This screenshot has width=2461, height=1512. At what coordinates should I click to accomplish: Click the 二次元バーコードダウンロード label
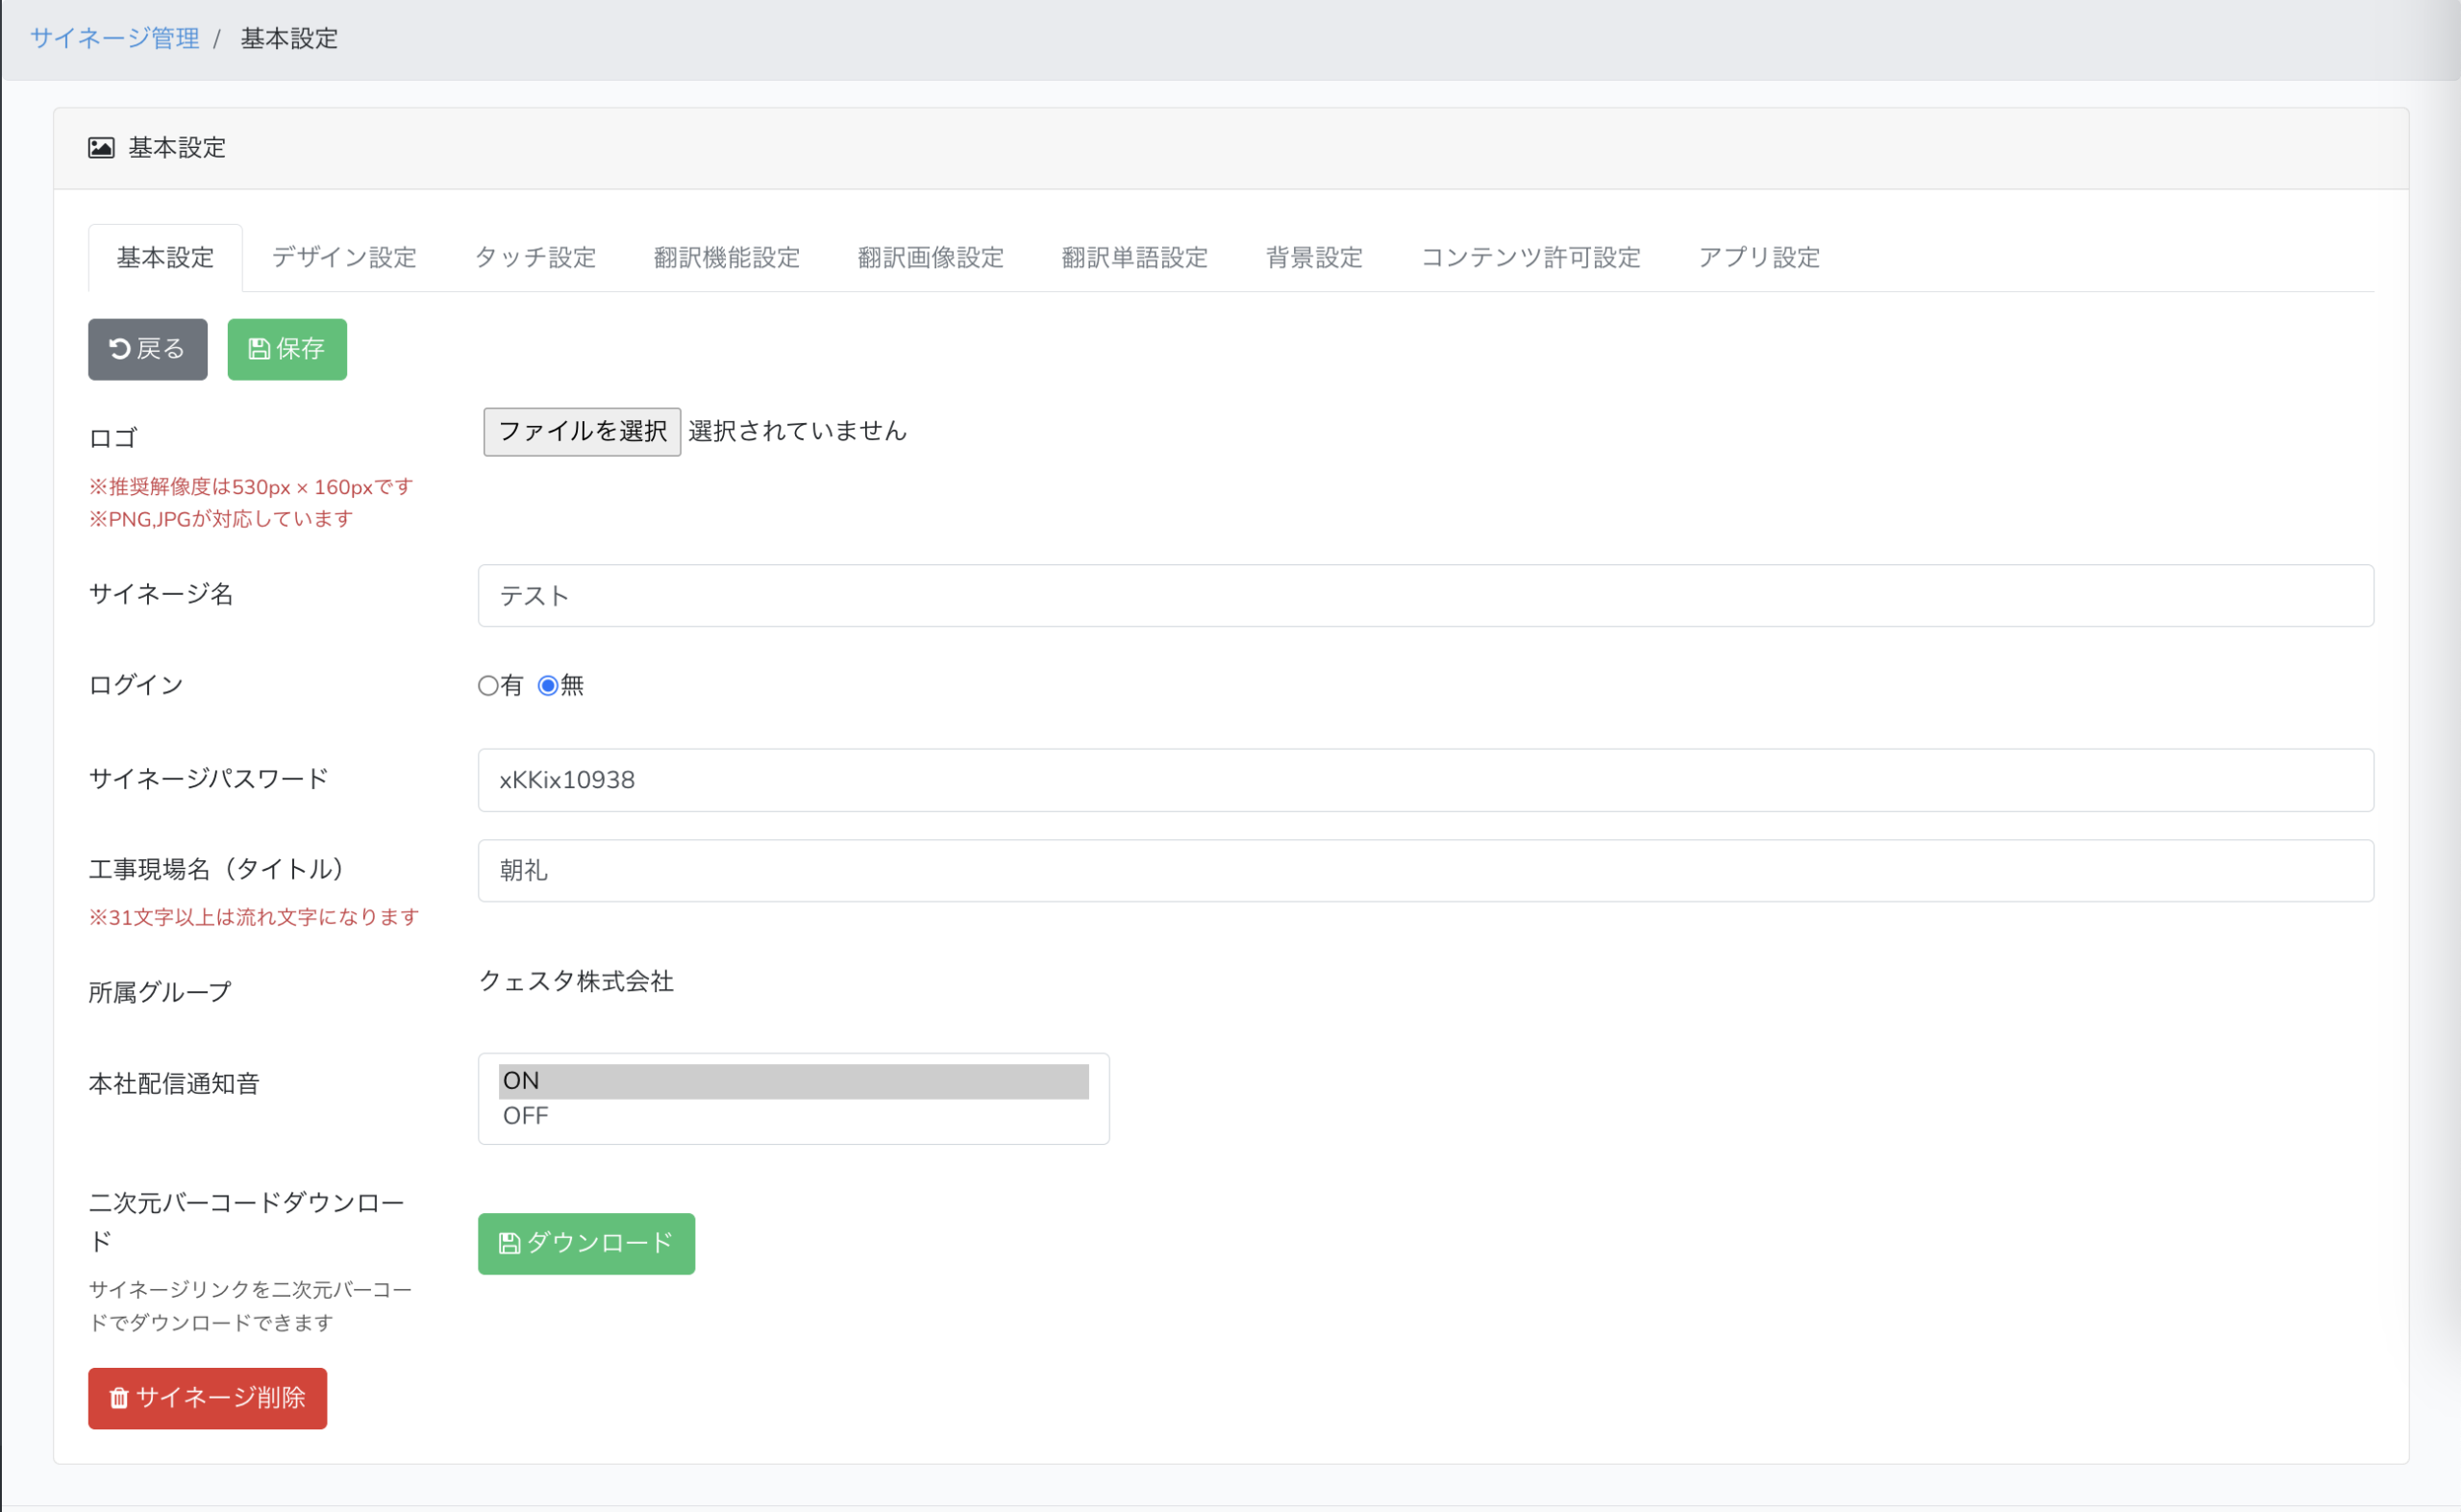click(246, 1222)
